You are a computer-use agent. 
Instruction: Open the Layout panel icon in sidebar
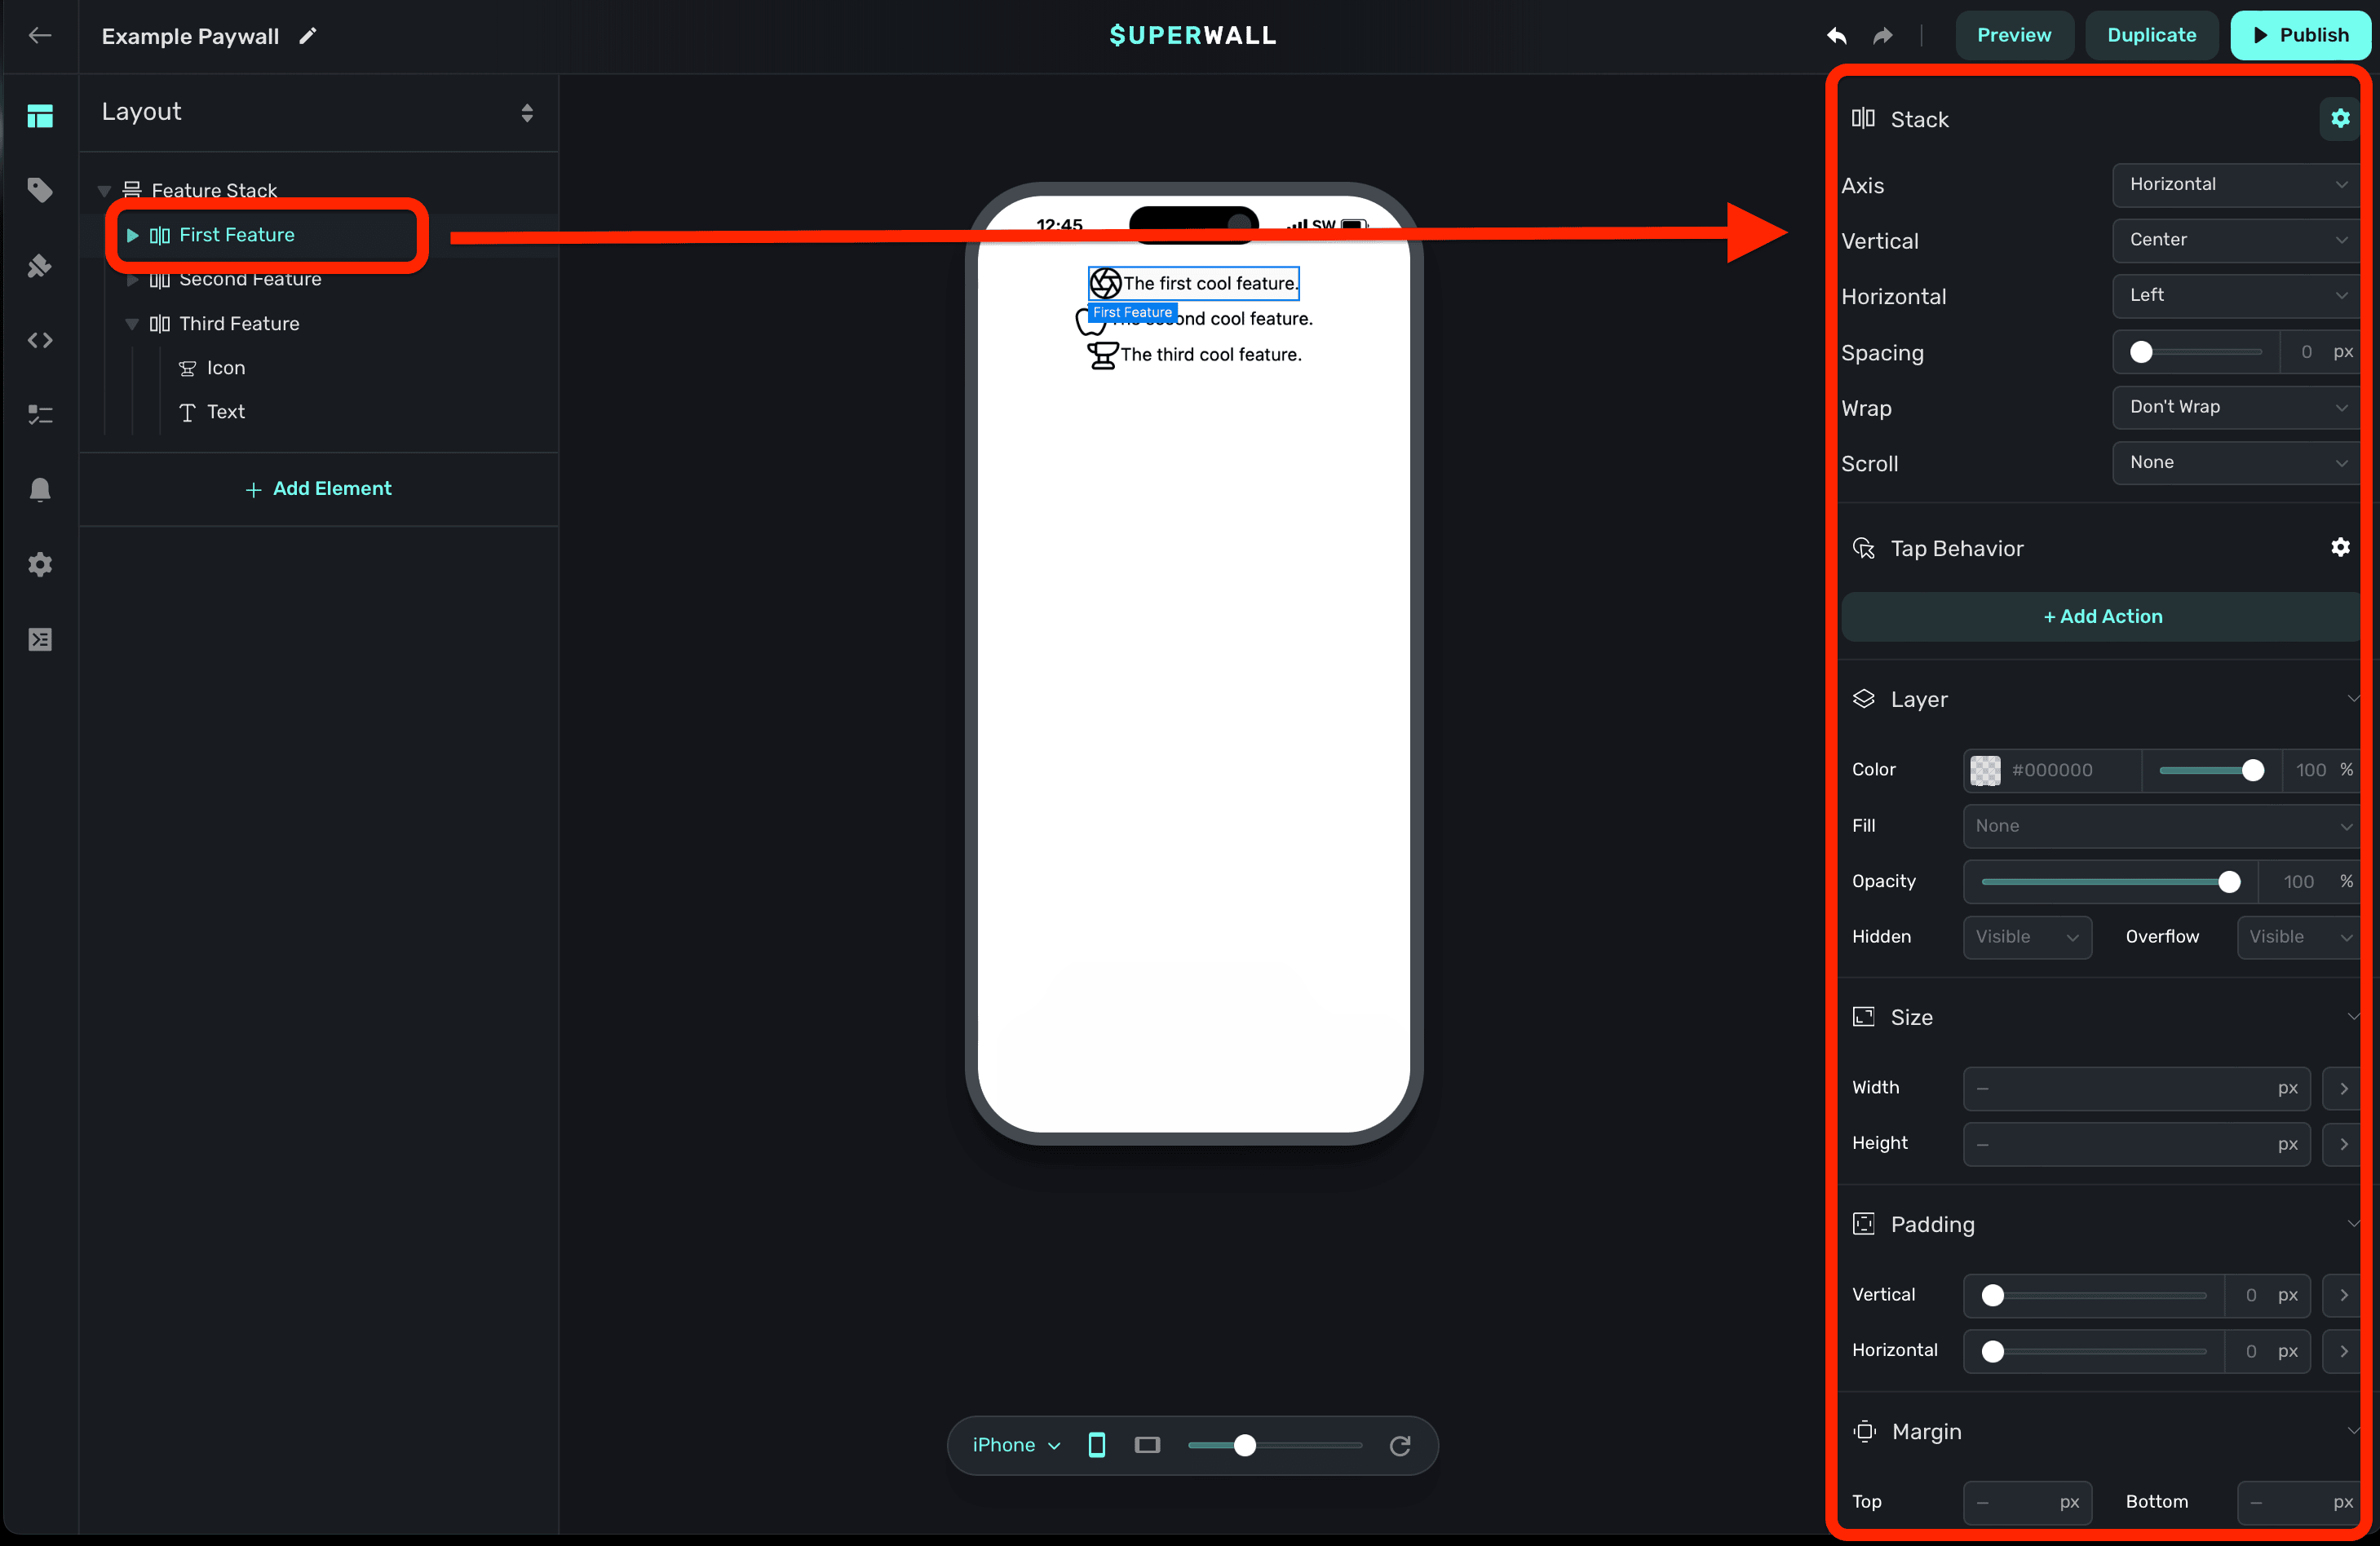coord(40,116)
